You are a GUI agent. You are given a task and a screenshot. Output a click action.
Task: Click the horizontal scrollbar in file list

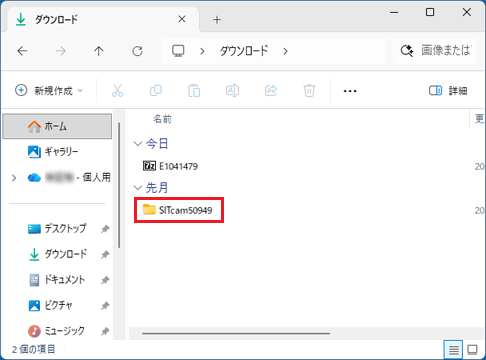[236, 333]
